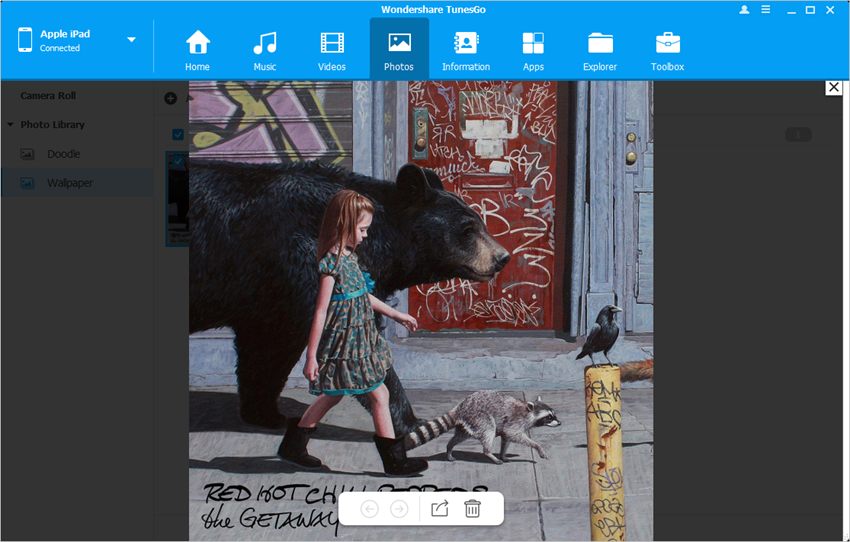Select the Photos tab

[x=399, y=50]
